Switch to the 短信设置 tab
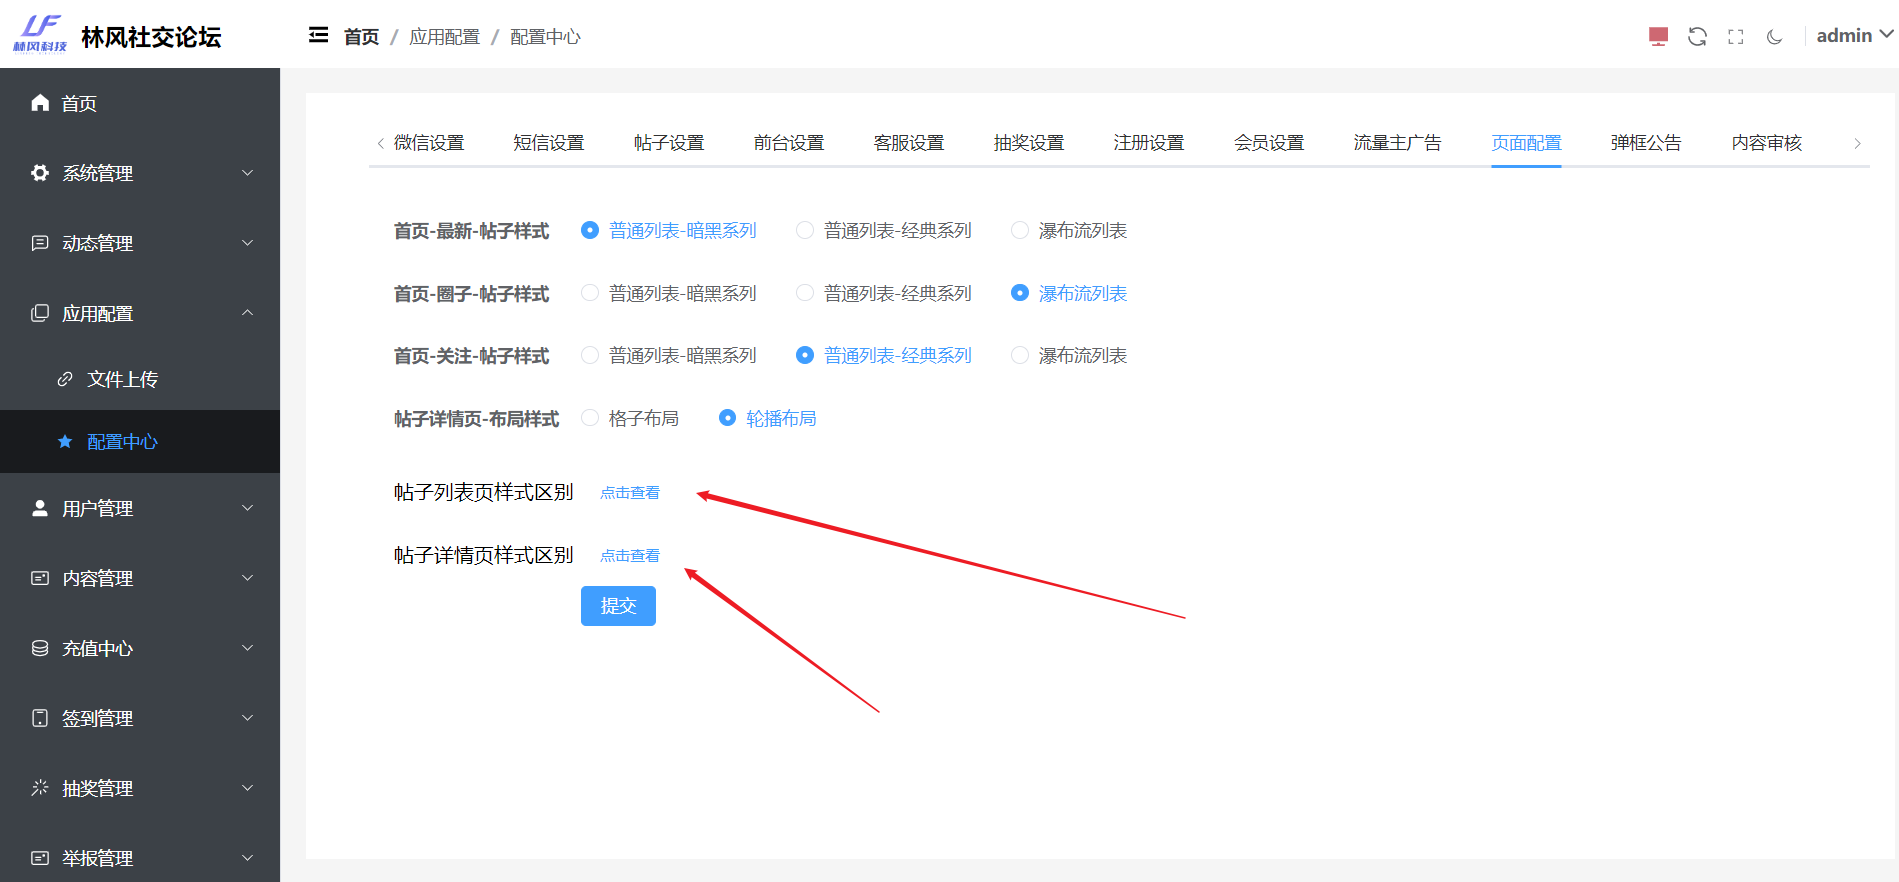 pos(549,143)
